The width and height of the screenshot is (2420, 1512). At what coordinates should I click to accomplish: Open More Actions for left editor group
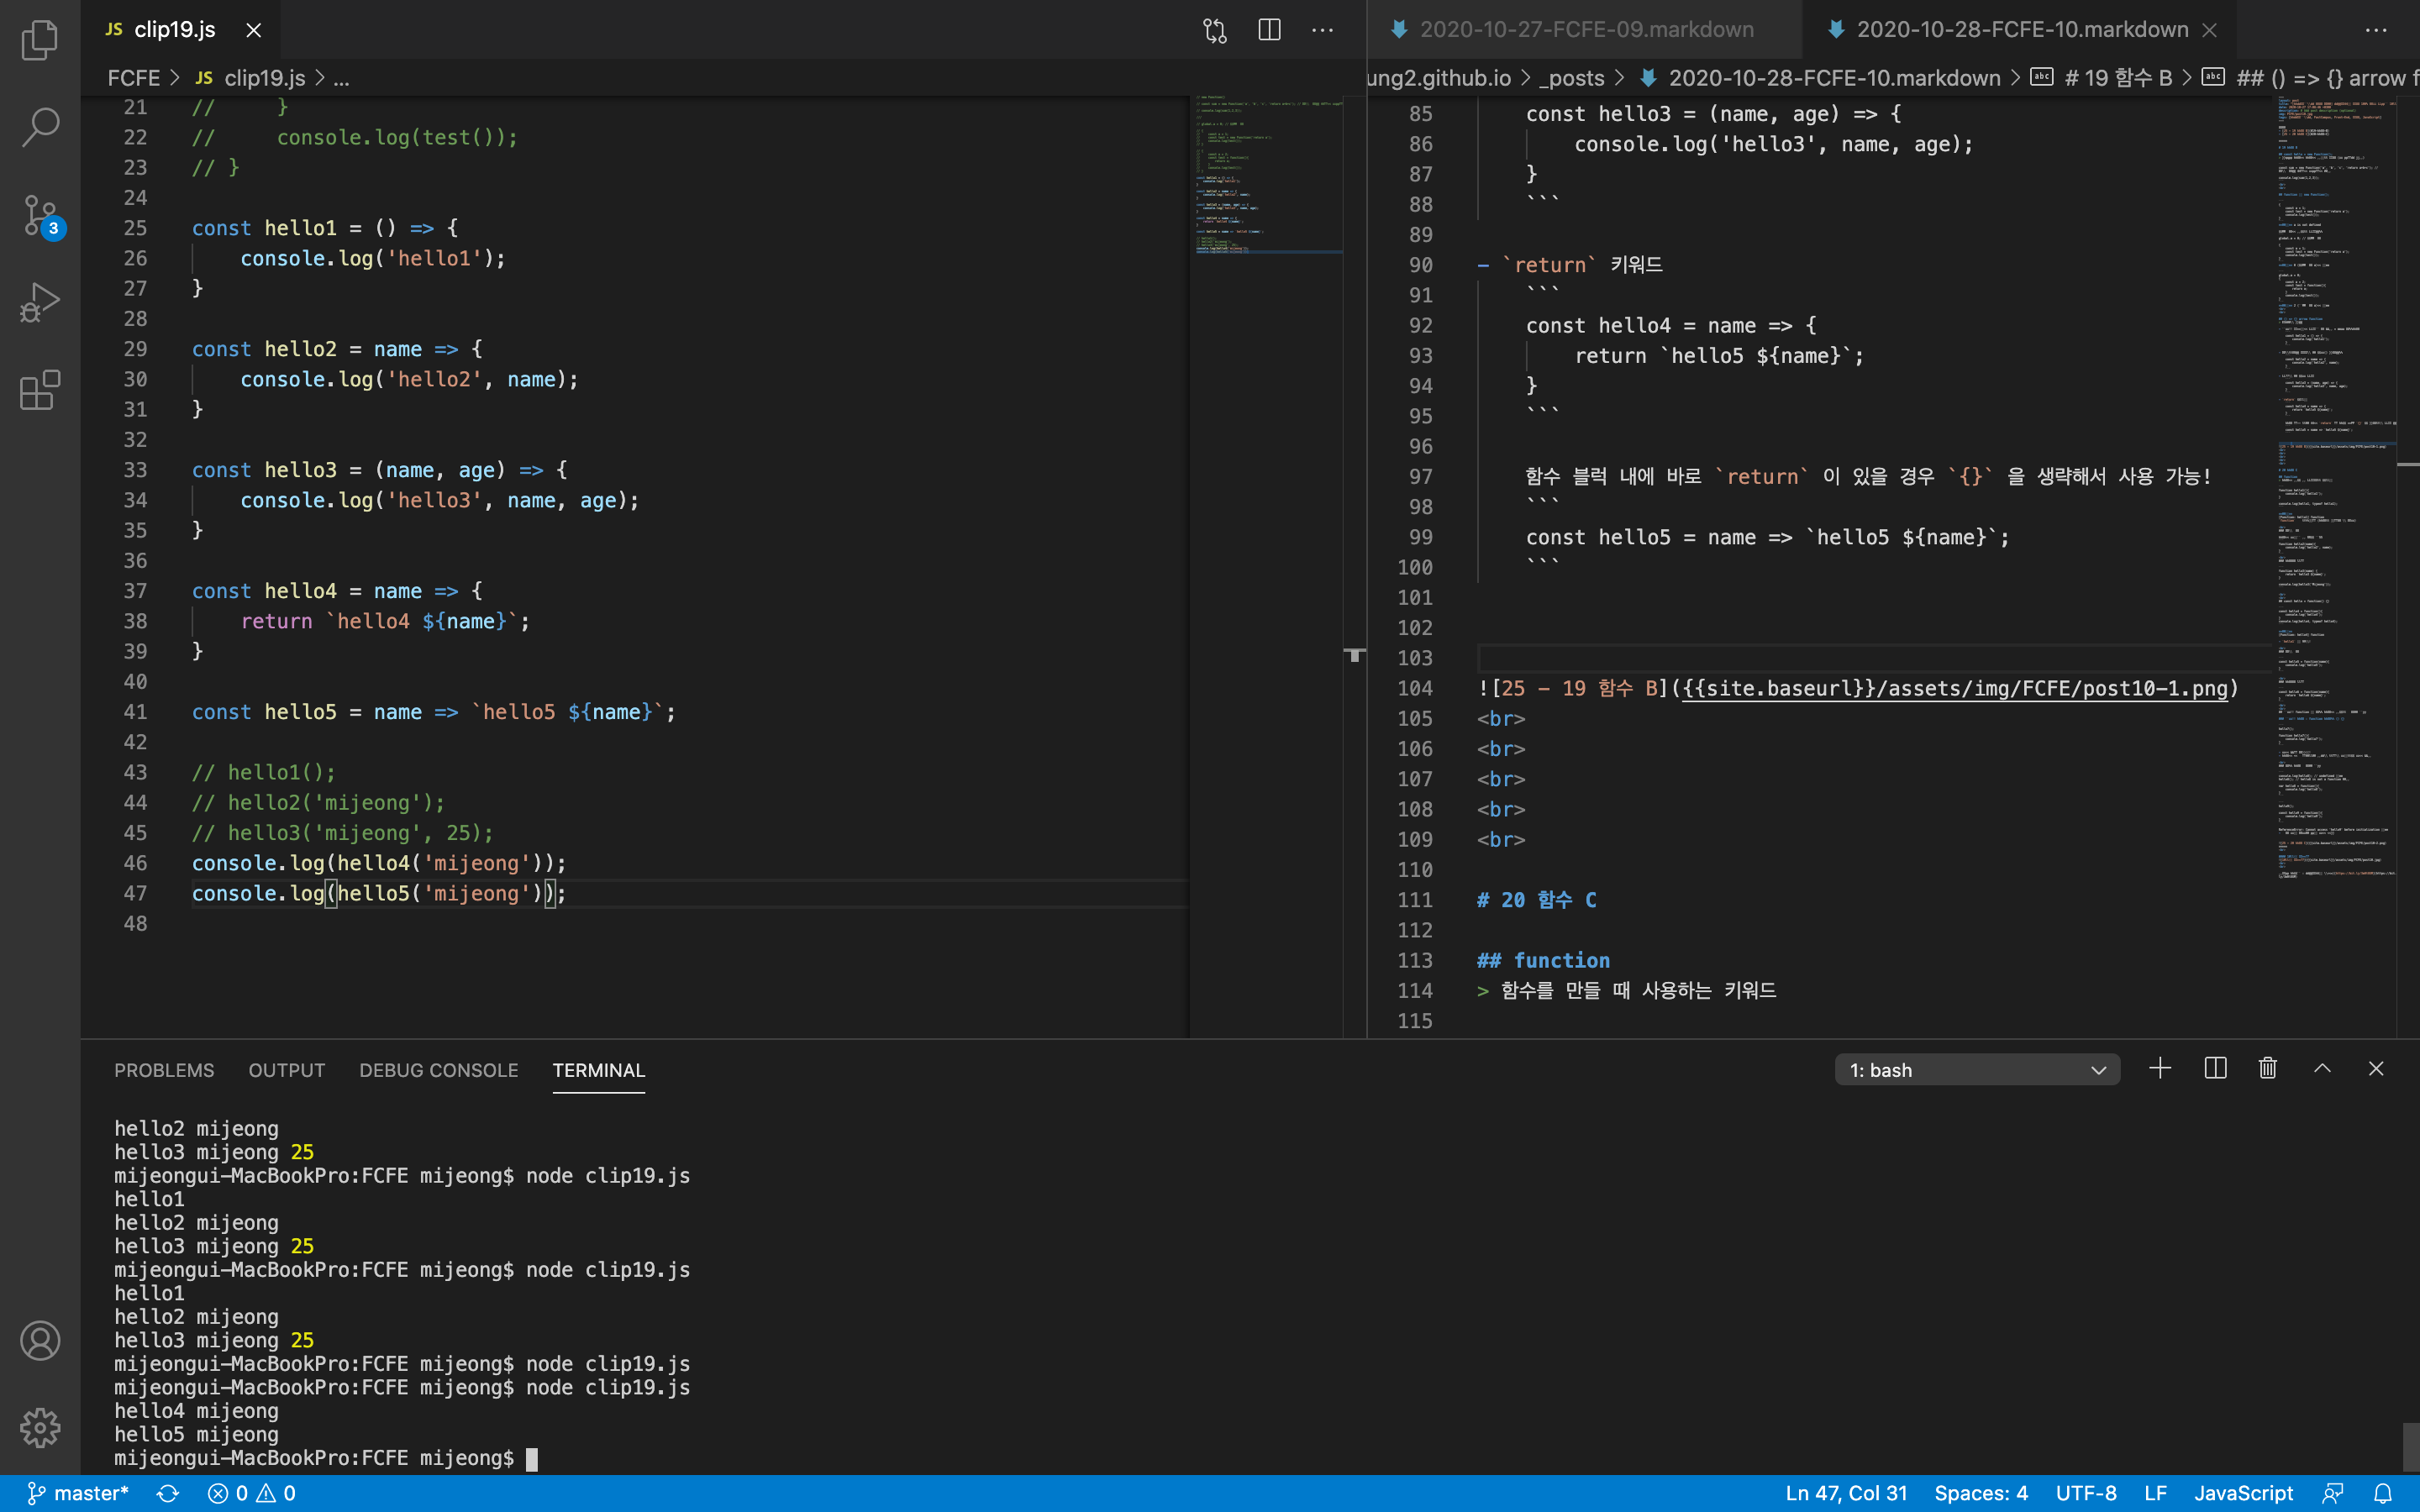(x=1323, y=30)
